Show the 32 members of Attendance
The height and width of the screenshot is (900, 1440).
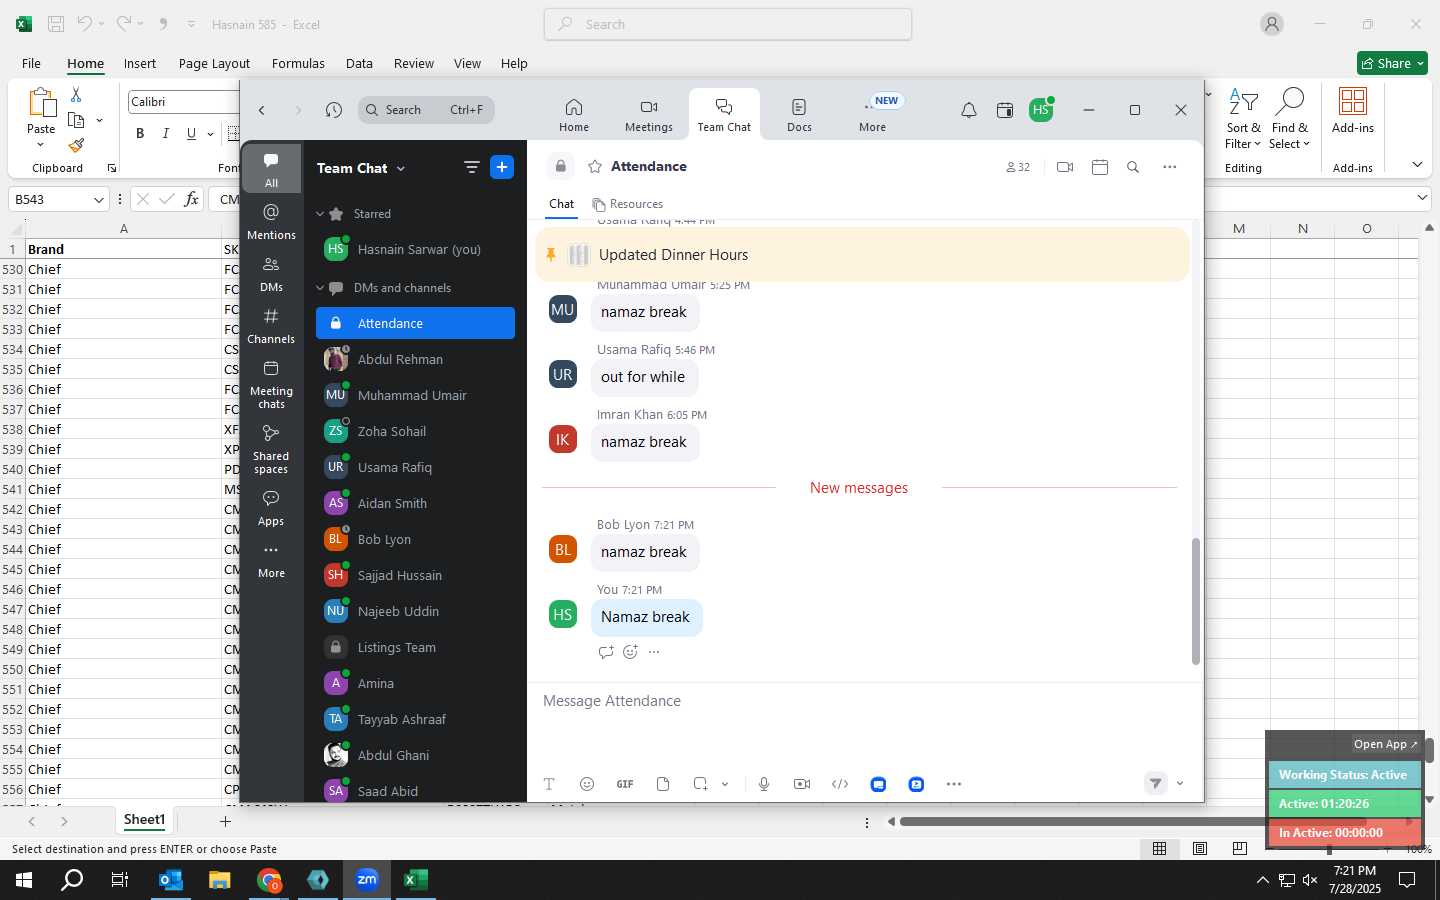tap(1018, 167)
